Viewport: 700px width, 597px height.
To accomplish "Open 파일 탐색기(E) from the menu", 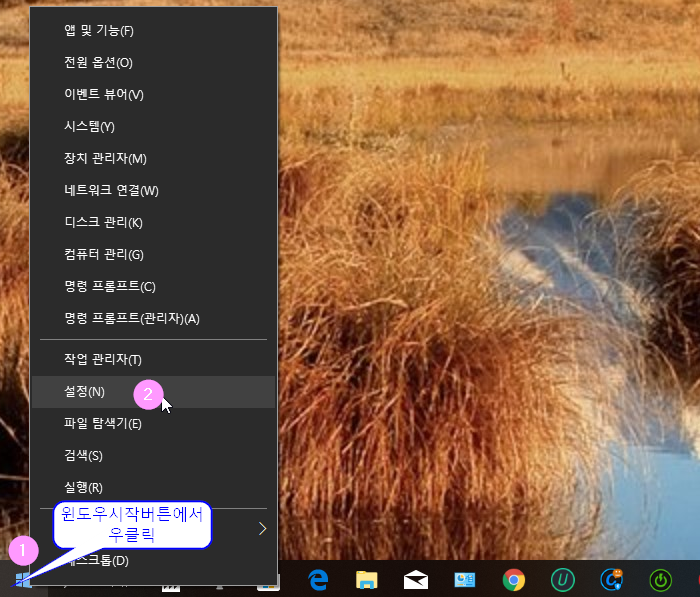I will click(153, 423).
